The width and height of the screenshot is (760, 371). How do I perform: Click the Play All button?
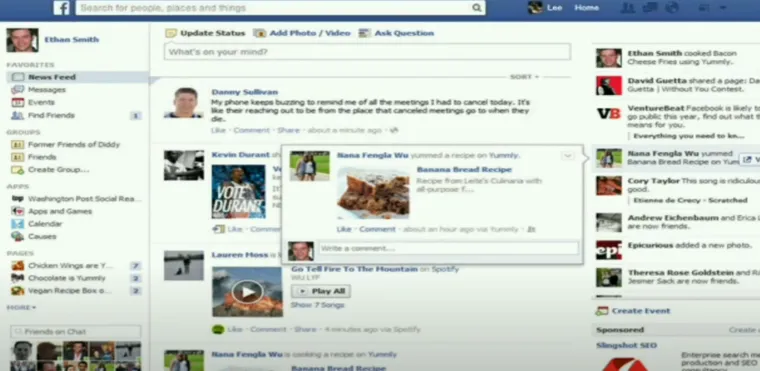(320, 291)
